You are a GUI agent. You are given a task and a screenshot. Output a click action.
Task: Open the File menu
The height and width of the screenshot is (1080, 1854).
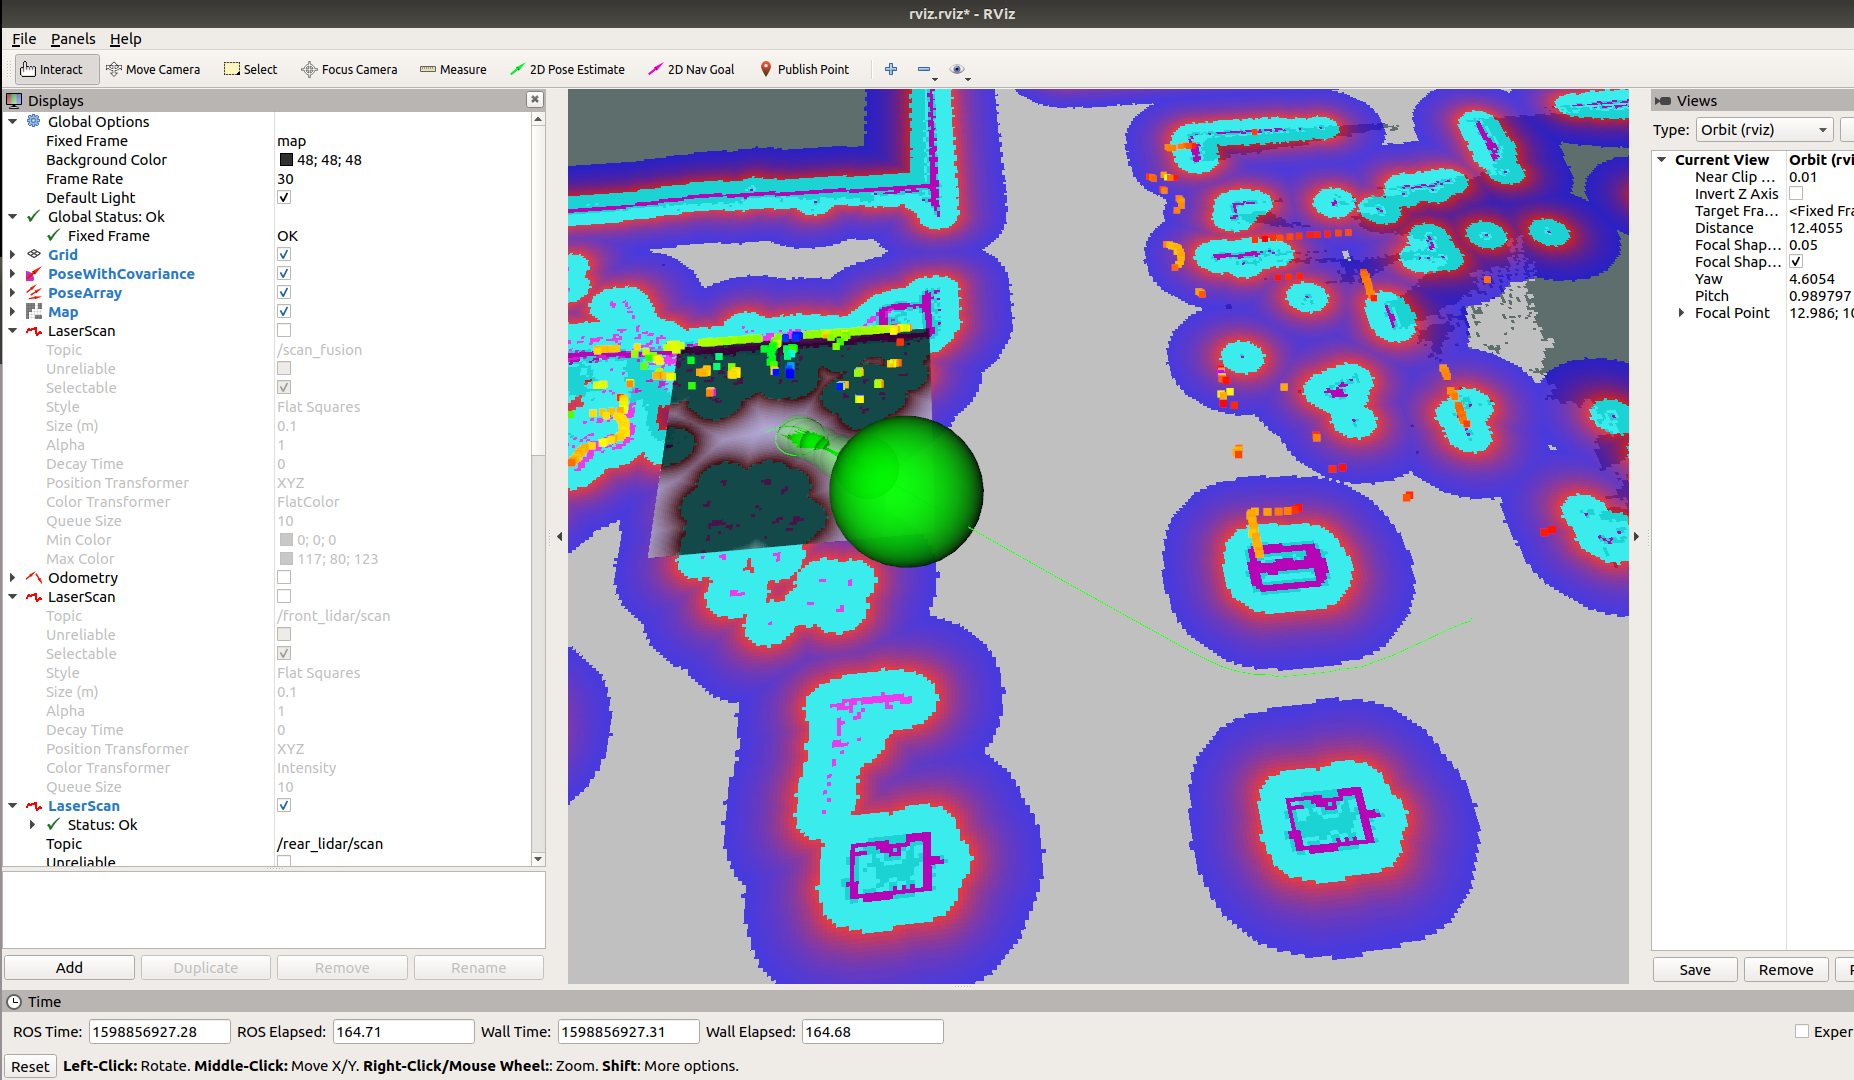tap(23, 39)
